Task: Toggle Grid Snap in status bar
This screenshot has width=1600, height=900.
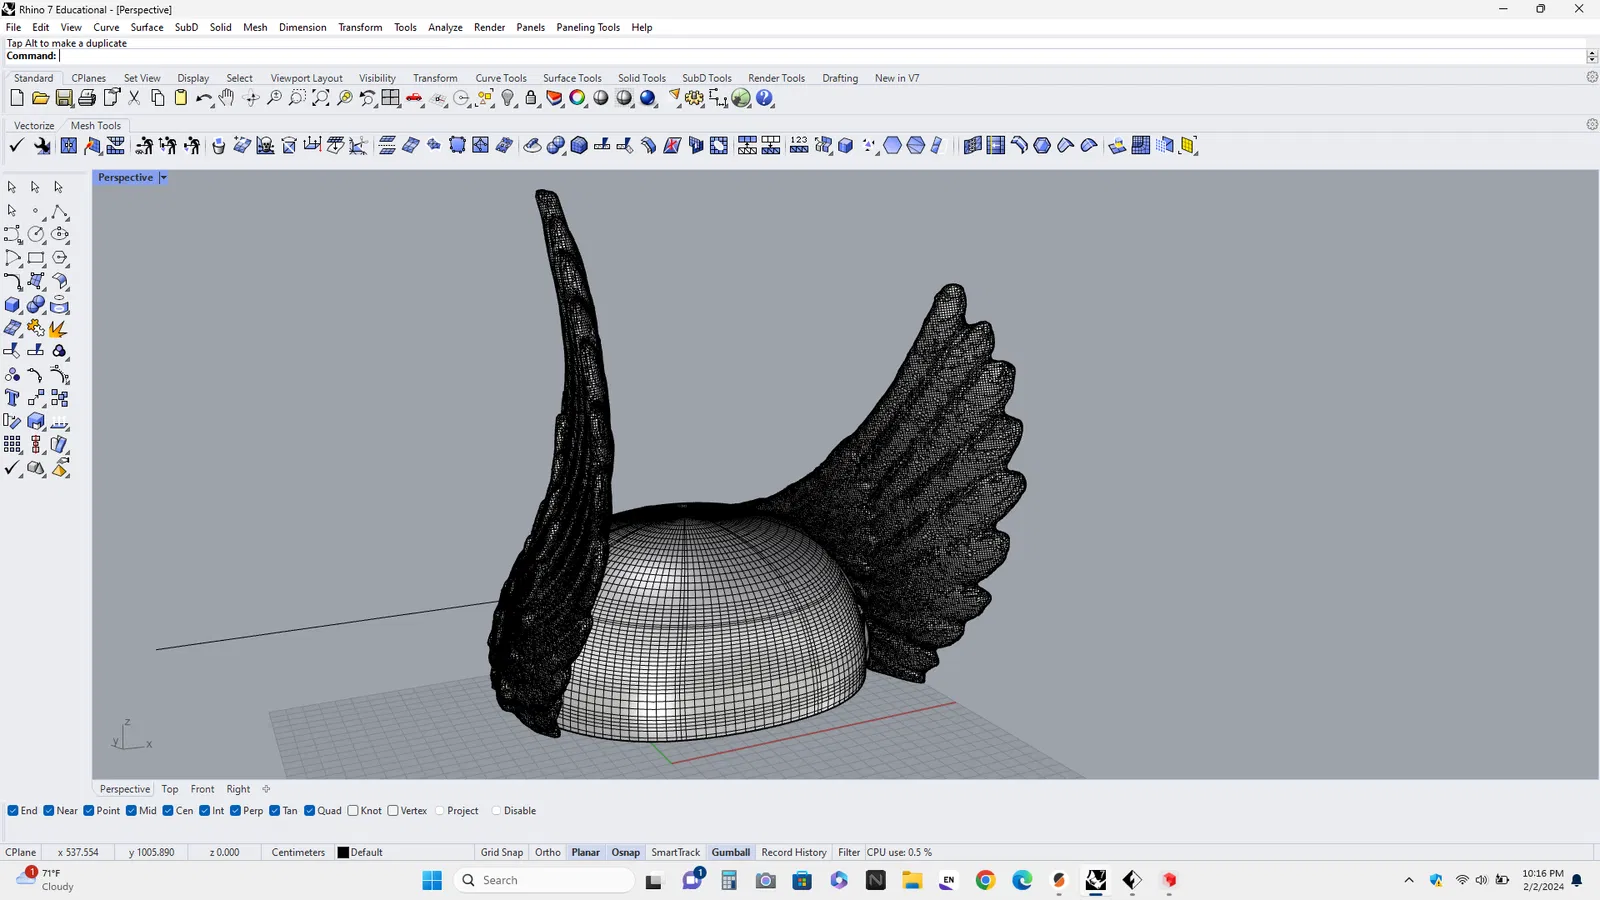Action: (501, 853)
